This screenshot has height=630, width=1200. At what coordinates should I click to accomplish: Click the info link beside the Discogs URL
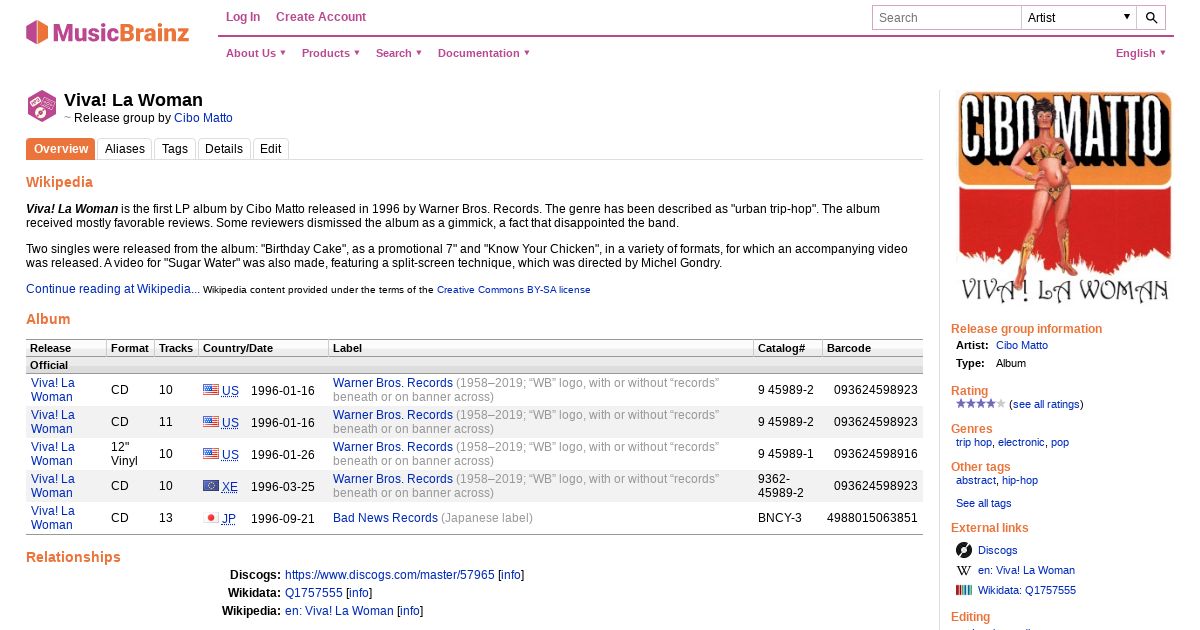point(511,575)
